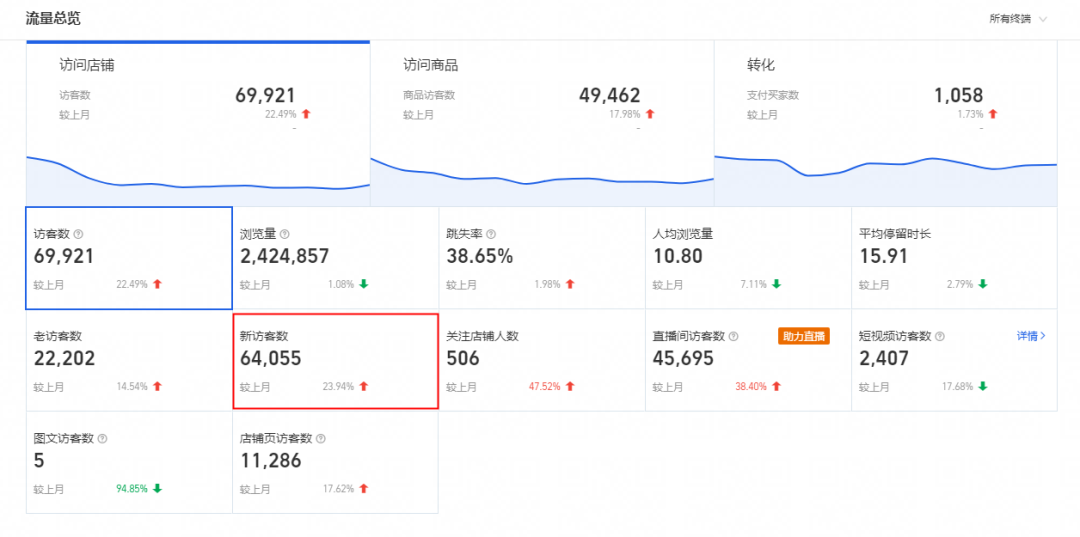Click the orange 助力直播 button
The height and width of the screenshot is (537, 1080).
[x=803, y=336]
